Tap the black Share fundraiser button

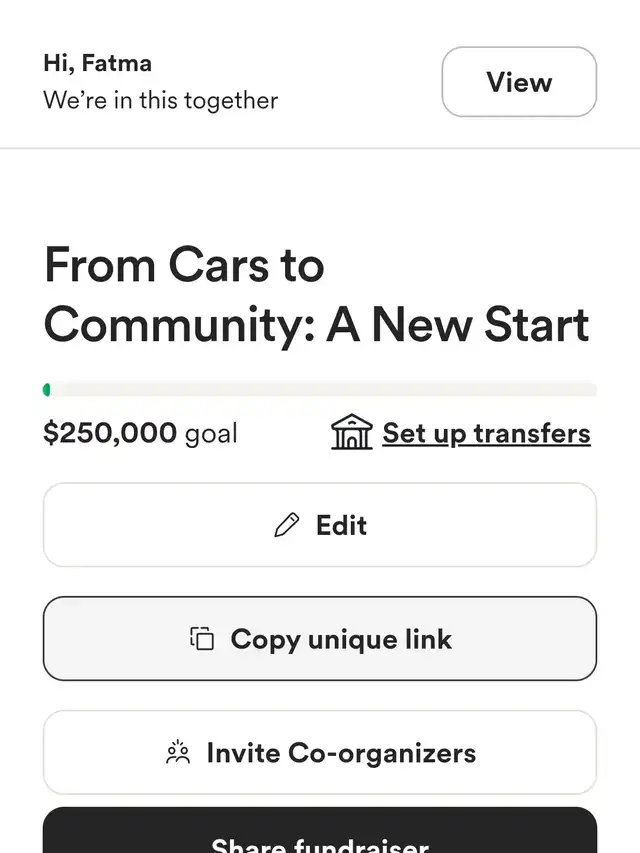pos(320,831)
